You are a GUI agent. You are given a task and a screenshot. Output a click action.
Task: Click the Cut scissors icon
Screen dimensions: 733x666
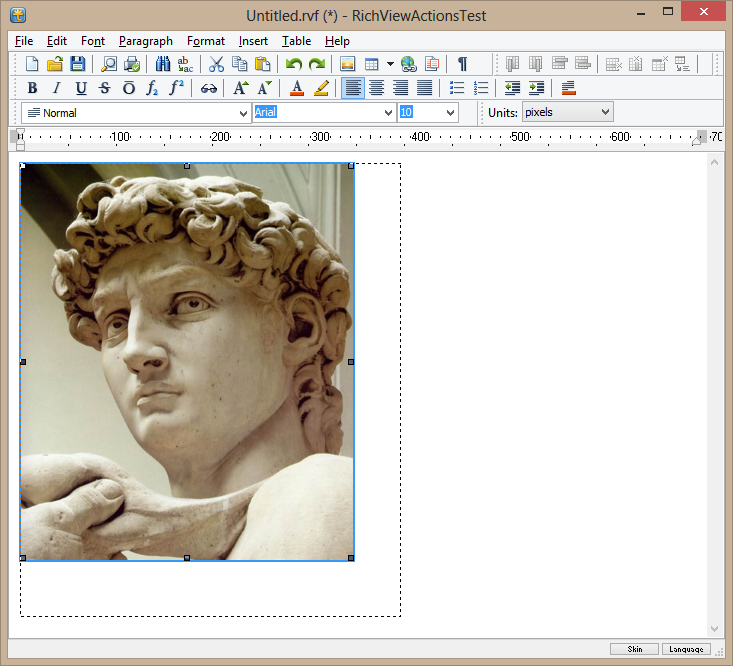[216, 64]
